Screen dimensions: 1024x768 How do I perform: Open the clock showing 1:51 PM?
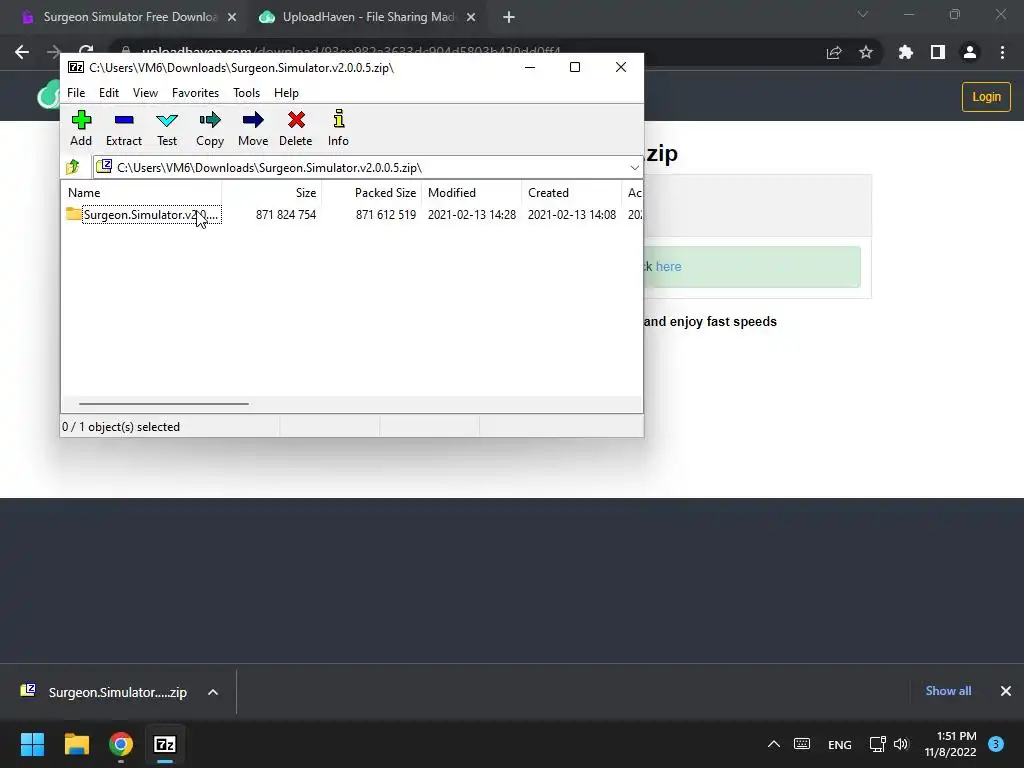950,744
